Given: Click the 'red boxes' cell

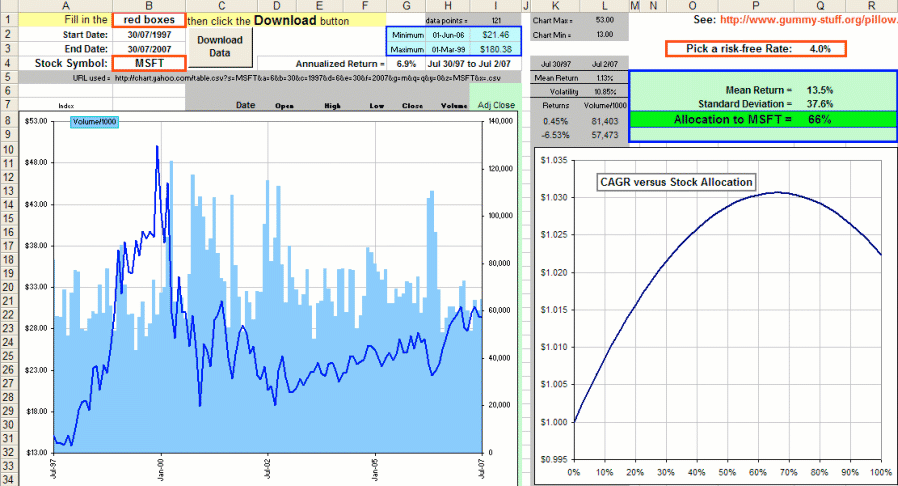Looking at the screenshot, I should pos(149,20).
